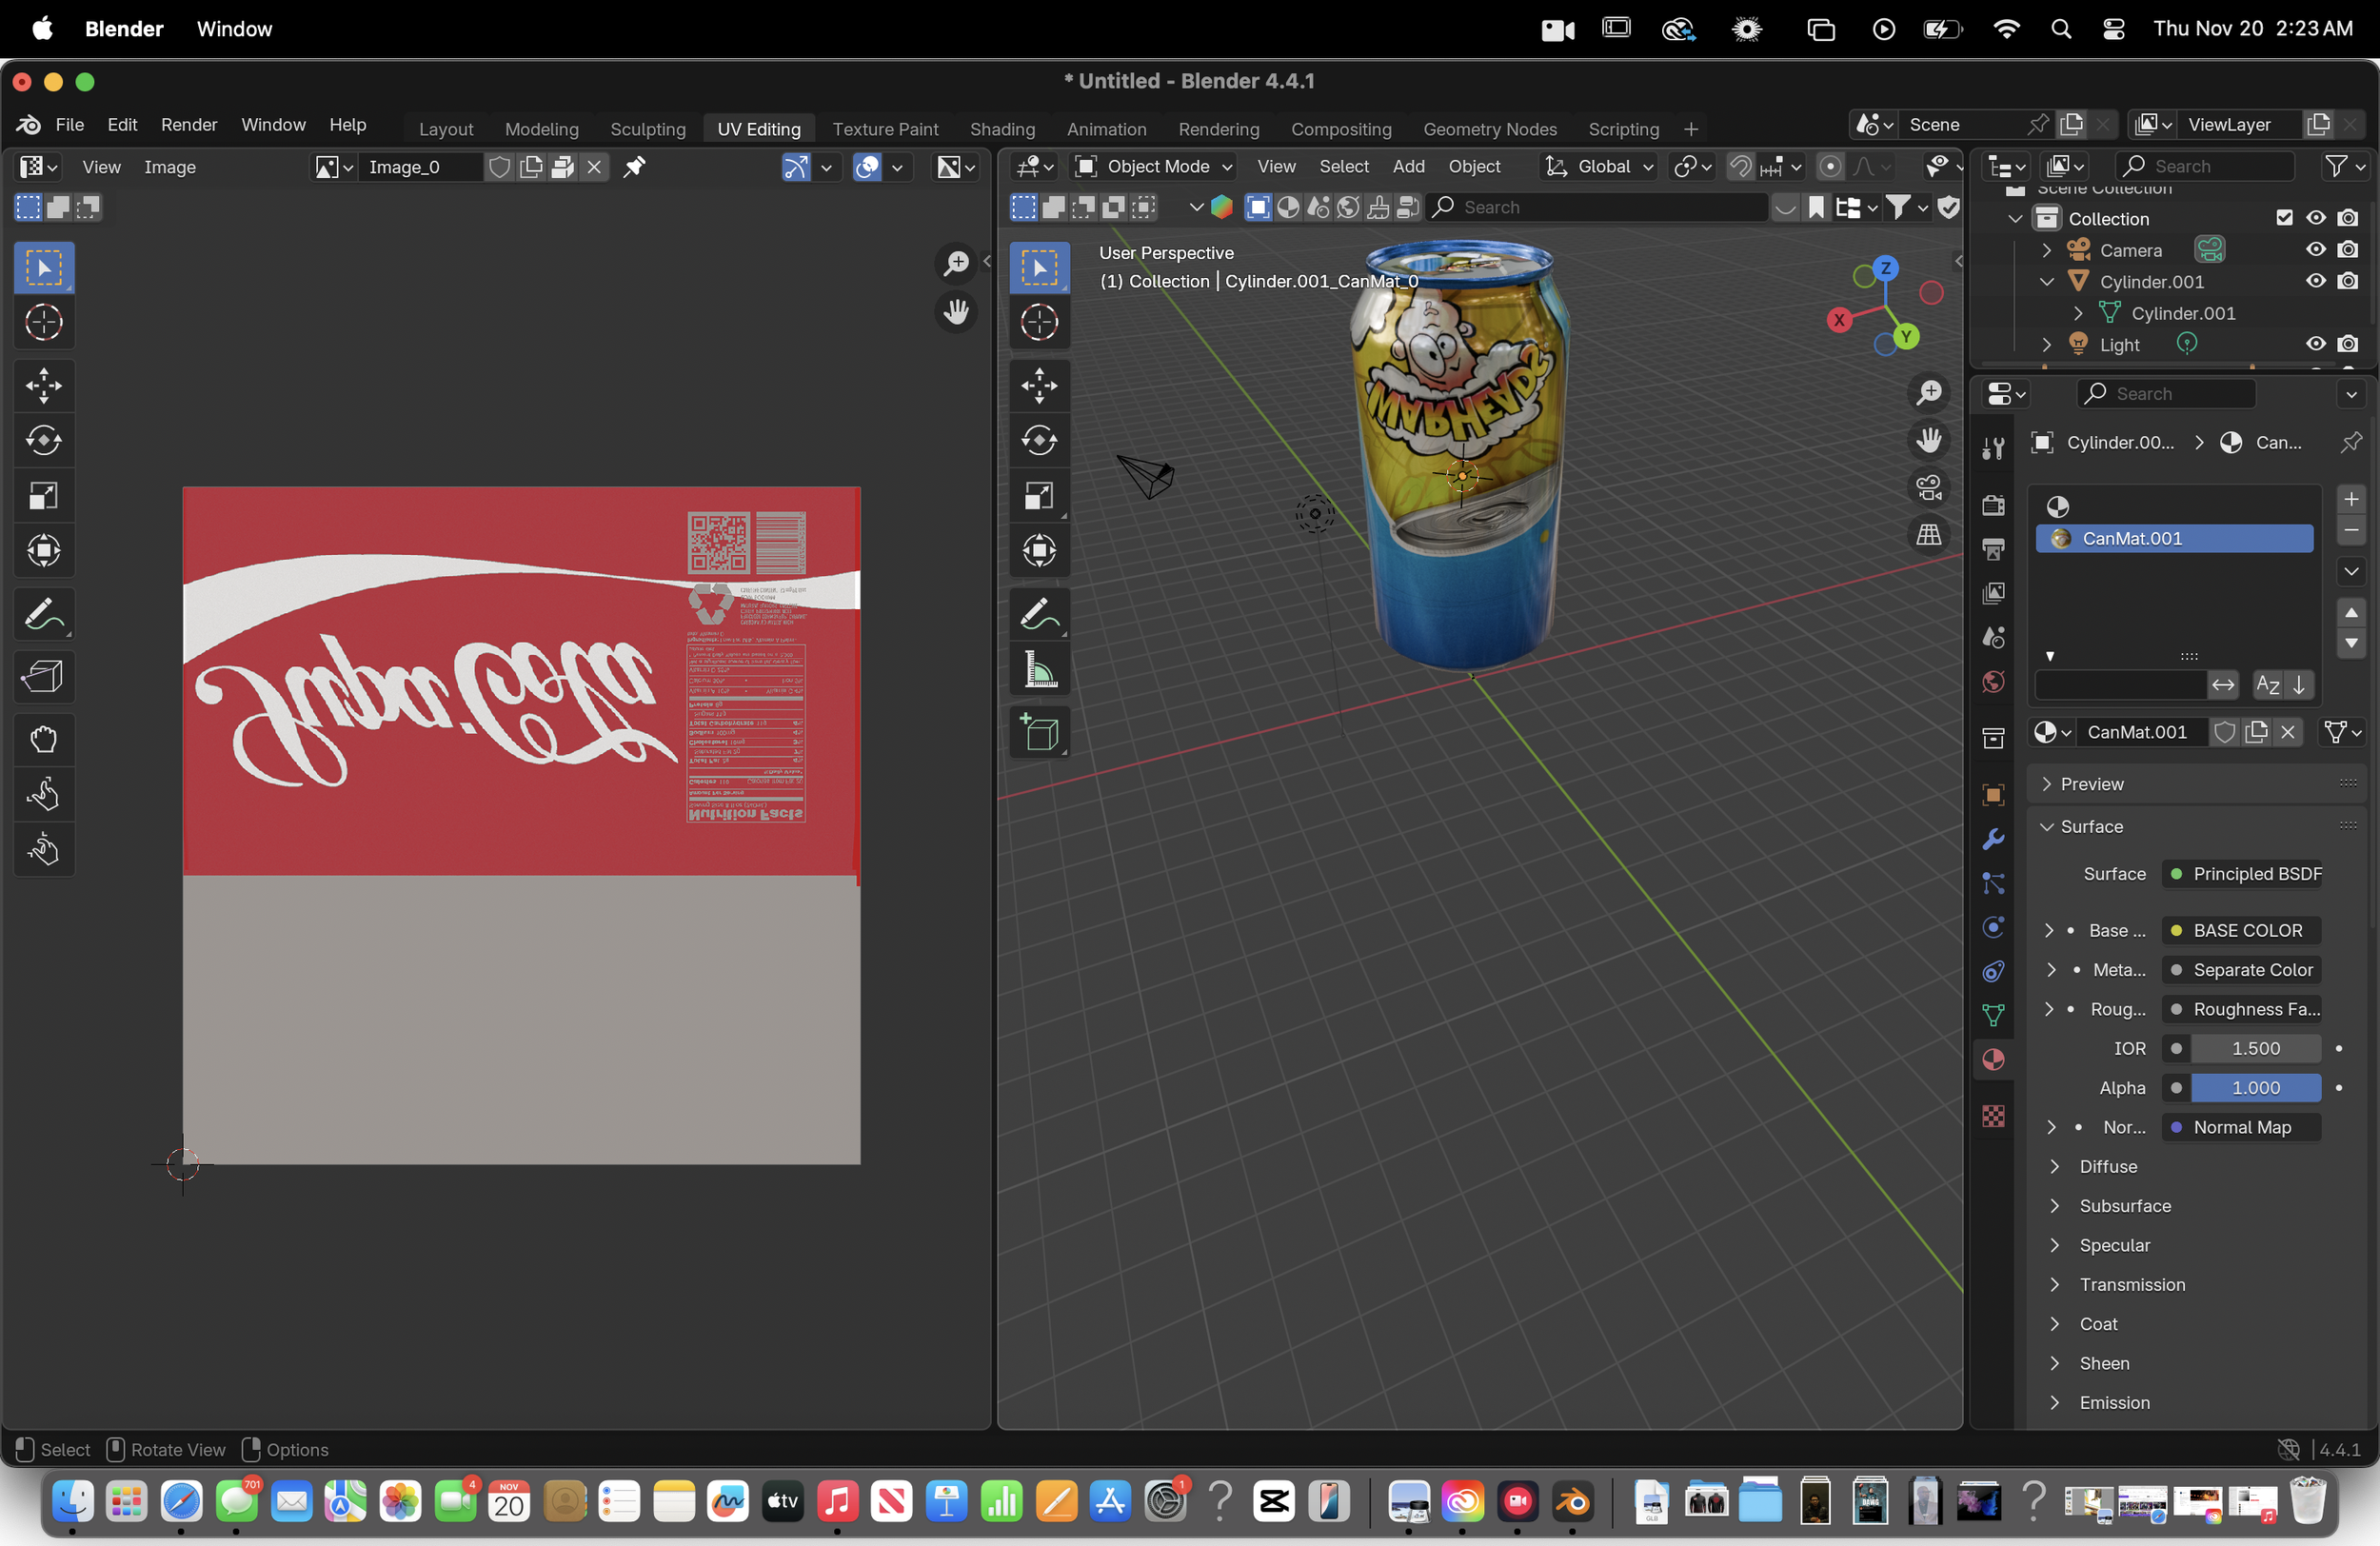Screen dimensions: 2380x1546
Task: Click the Normal Map input button
Action: tap(2241, 1127)
